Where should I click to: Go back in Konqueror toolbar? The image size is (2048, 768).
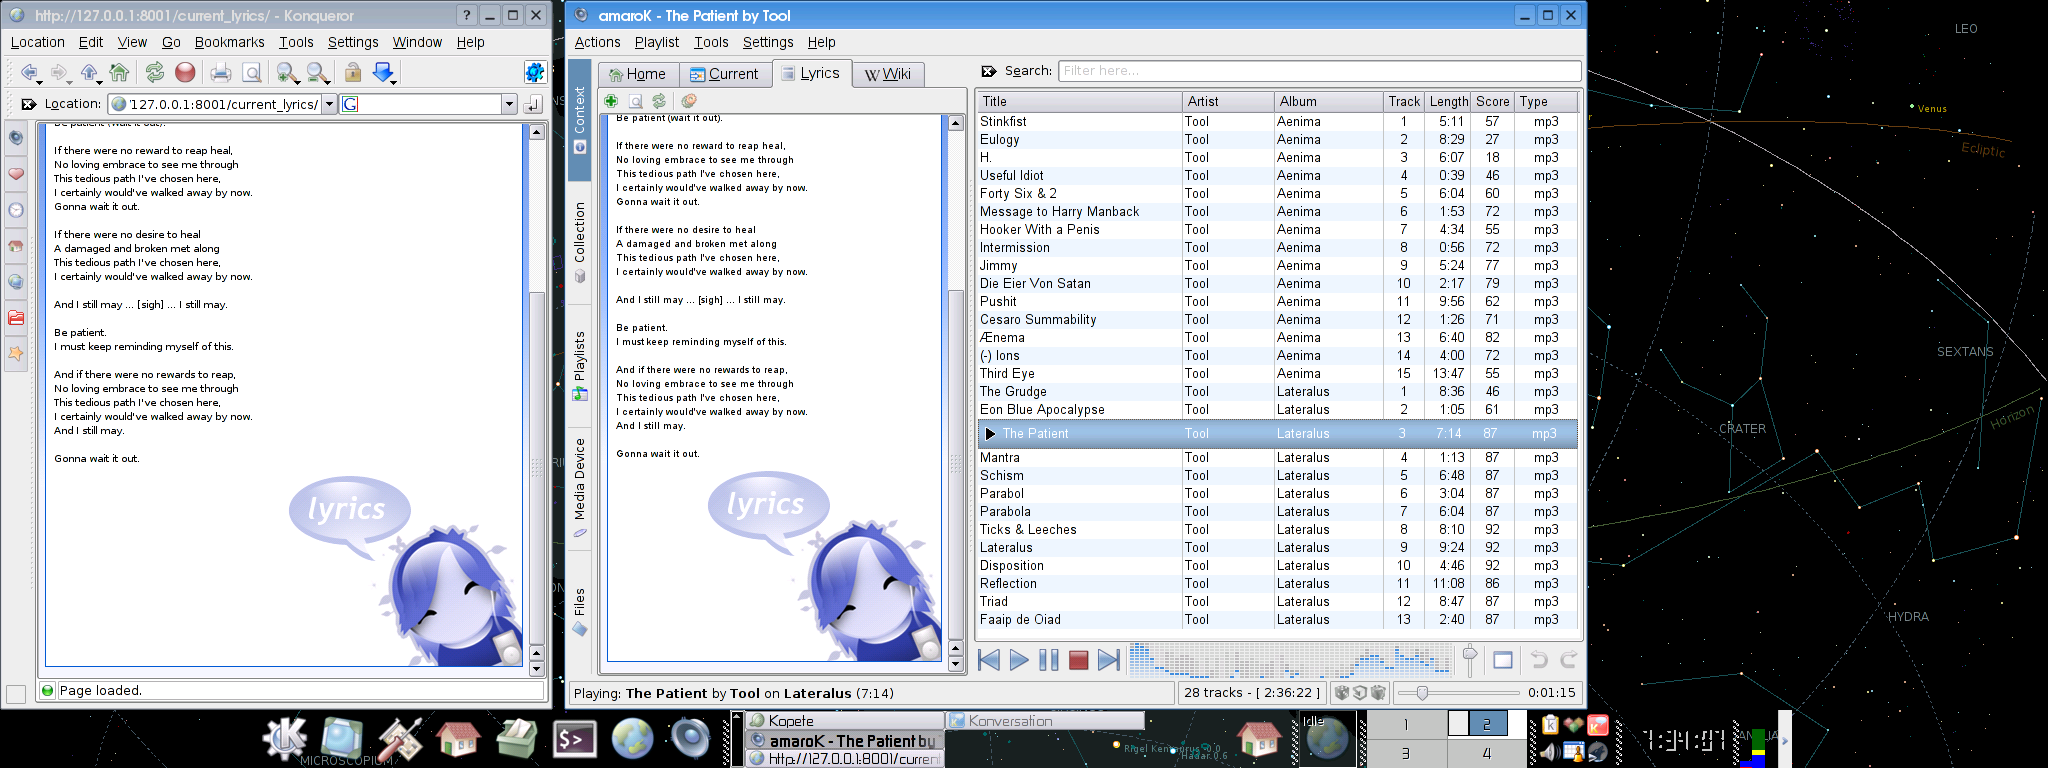pos(29,72)
